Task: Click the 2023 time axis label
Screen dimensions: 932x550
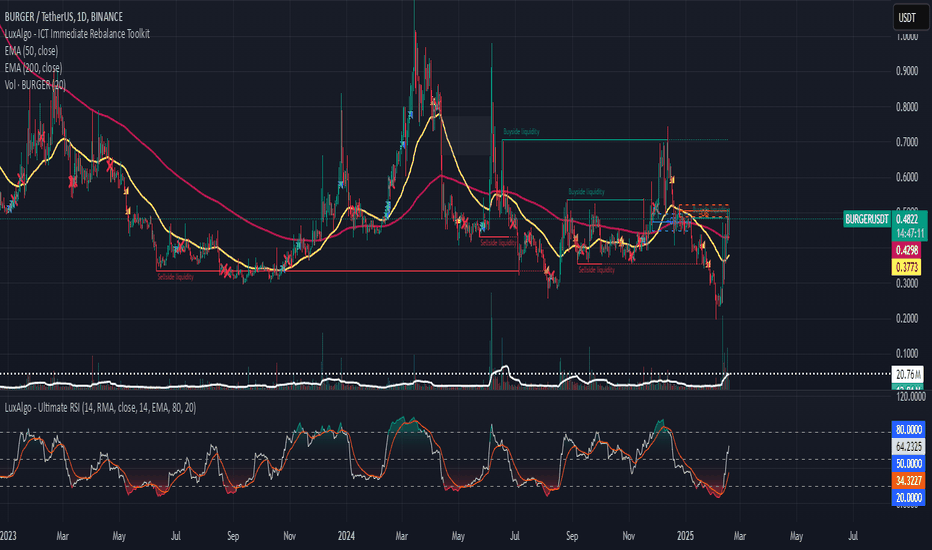Action: (8, 536)
